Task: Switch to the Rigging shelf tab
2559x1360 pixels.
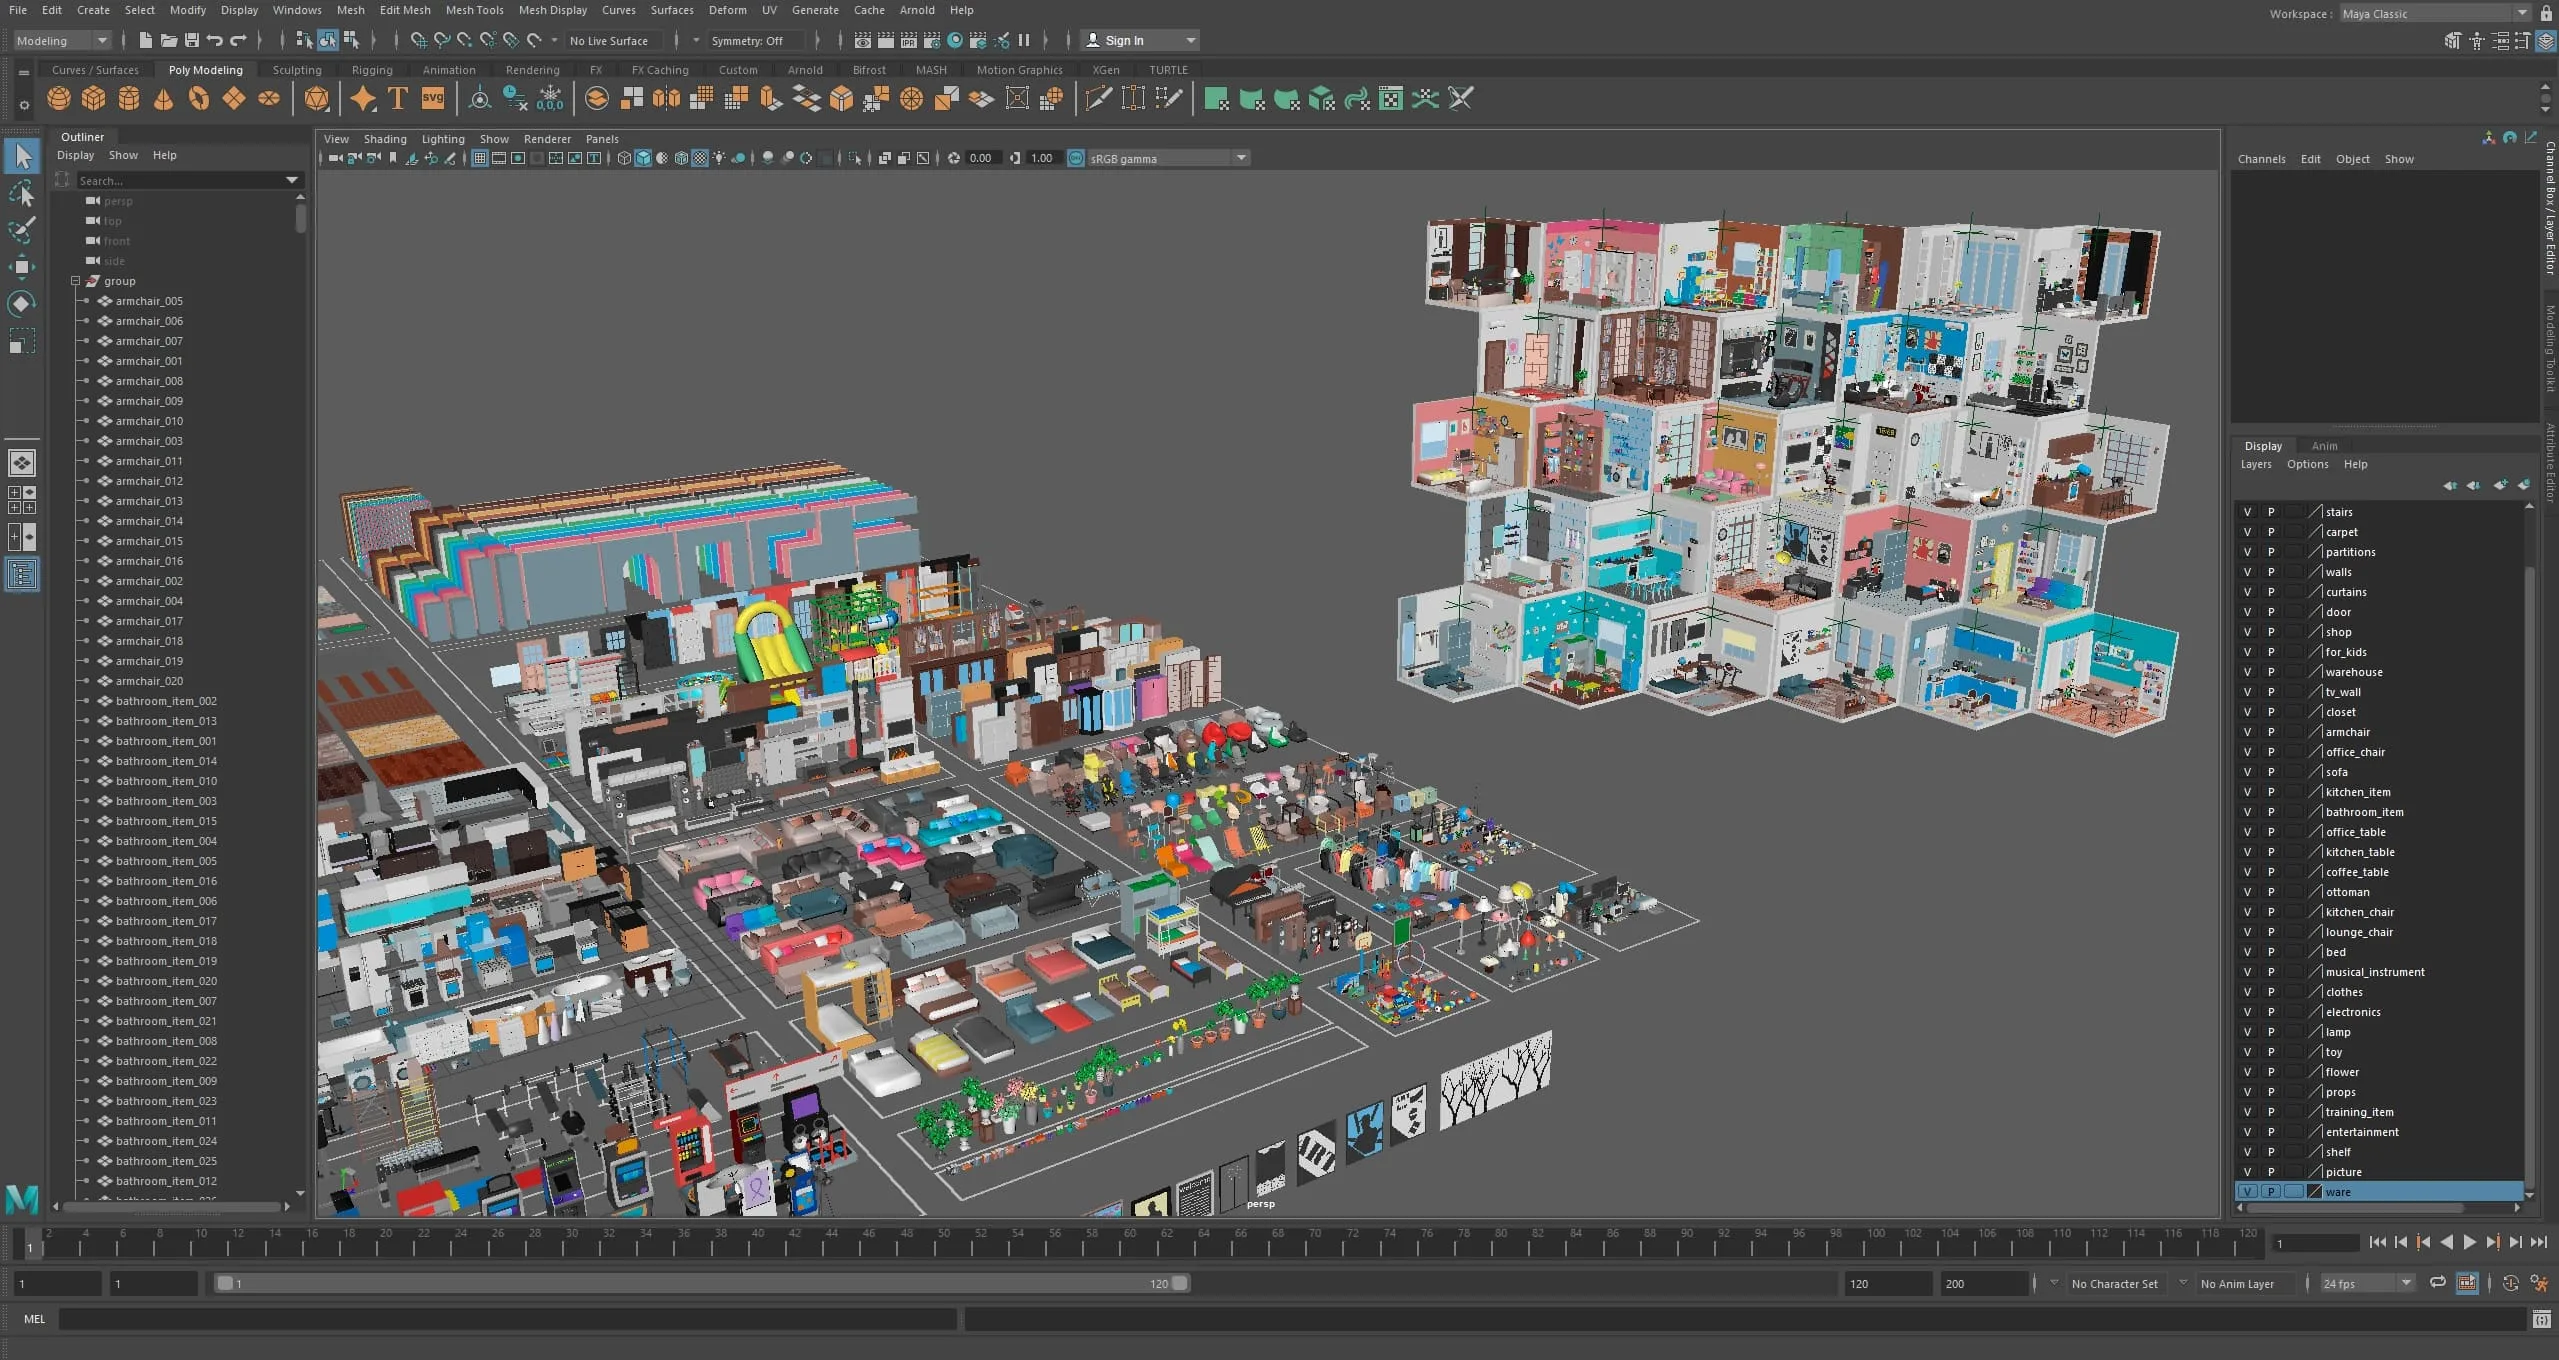Action: pyautogui.click(x=372, y=70)
